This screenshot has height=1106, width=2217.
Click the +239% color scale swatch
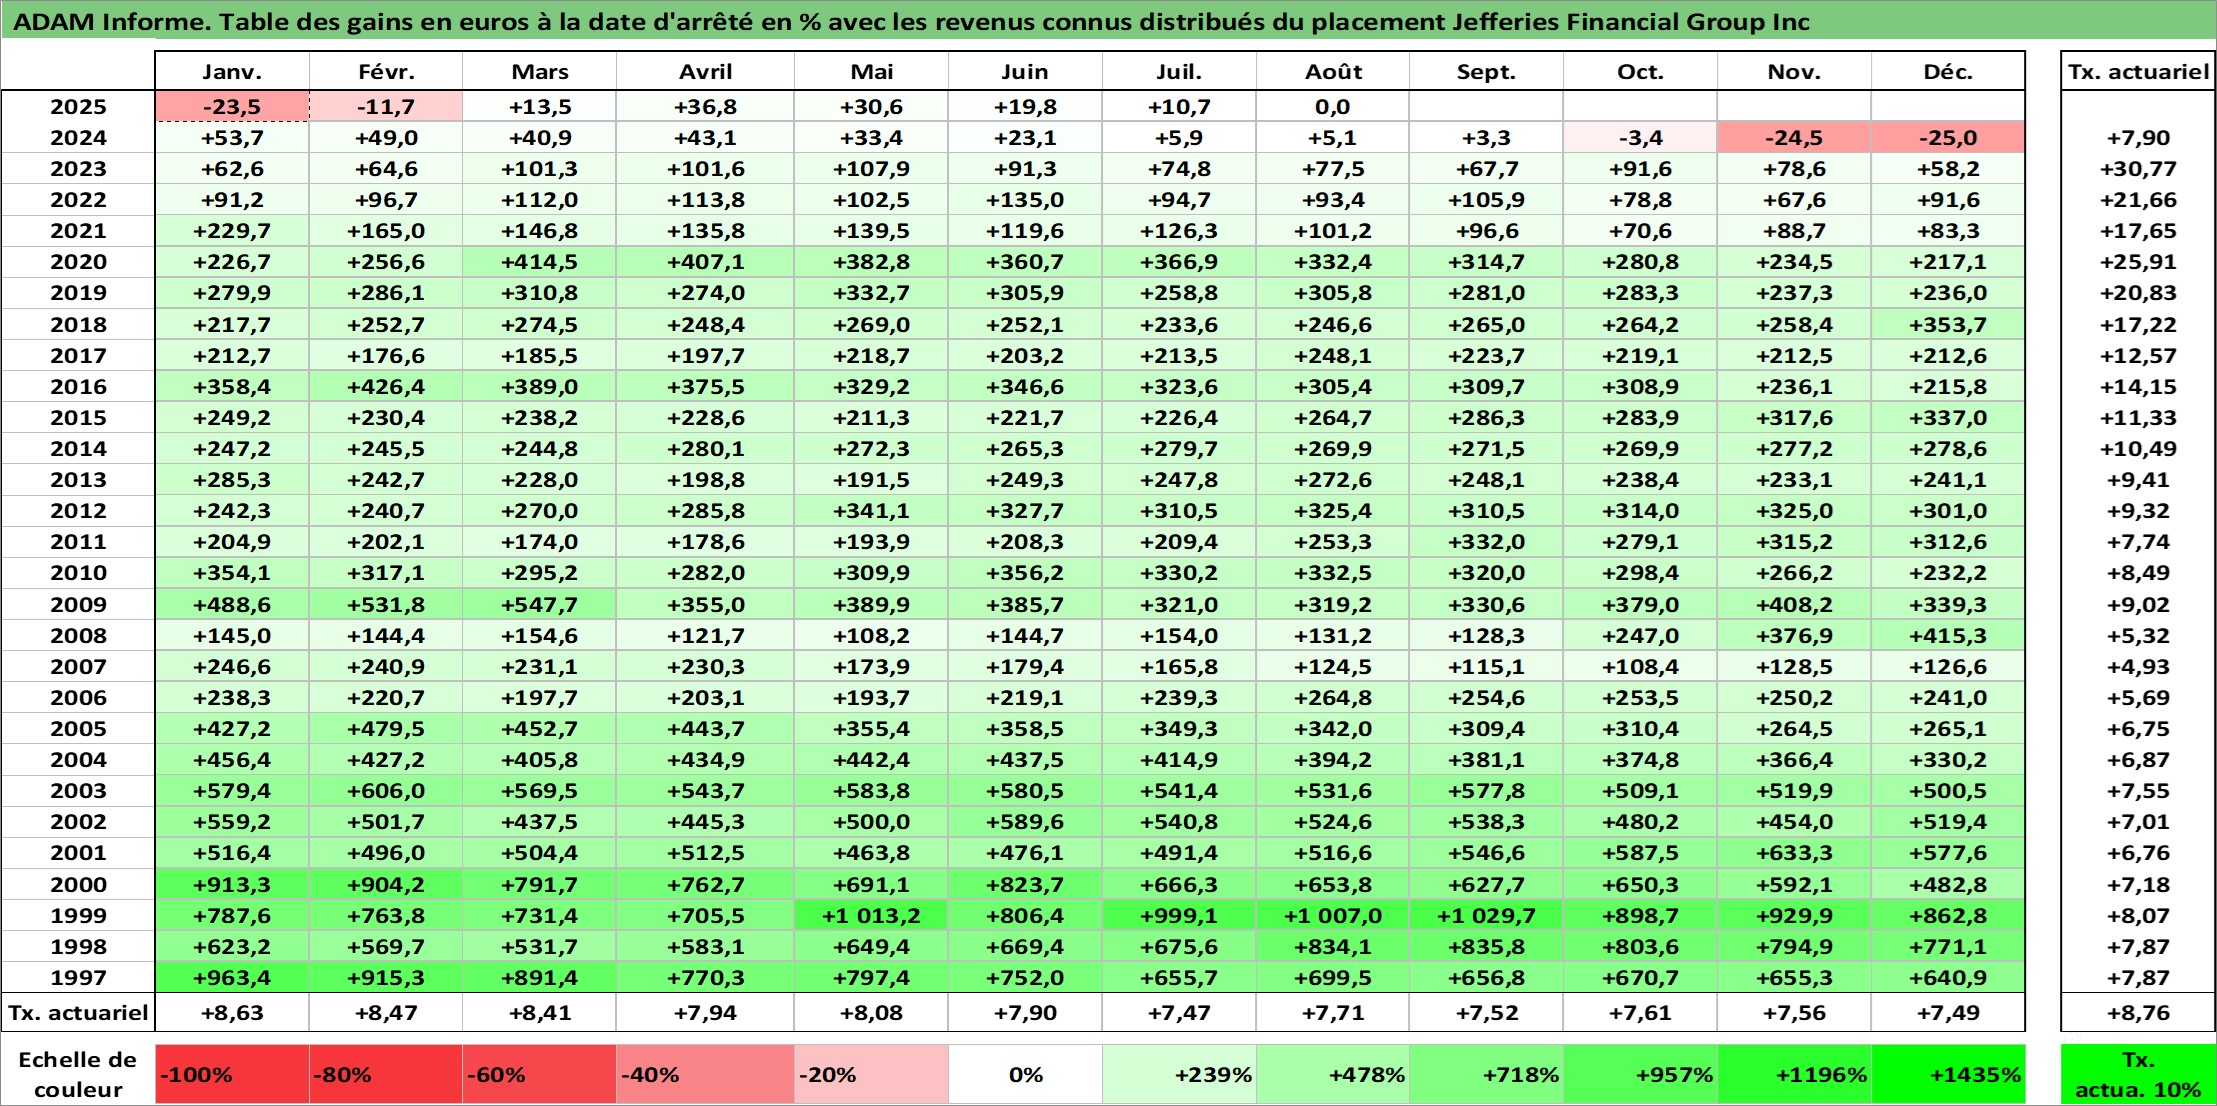point(1179,1074)
